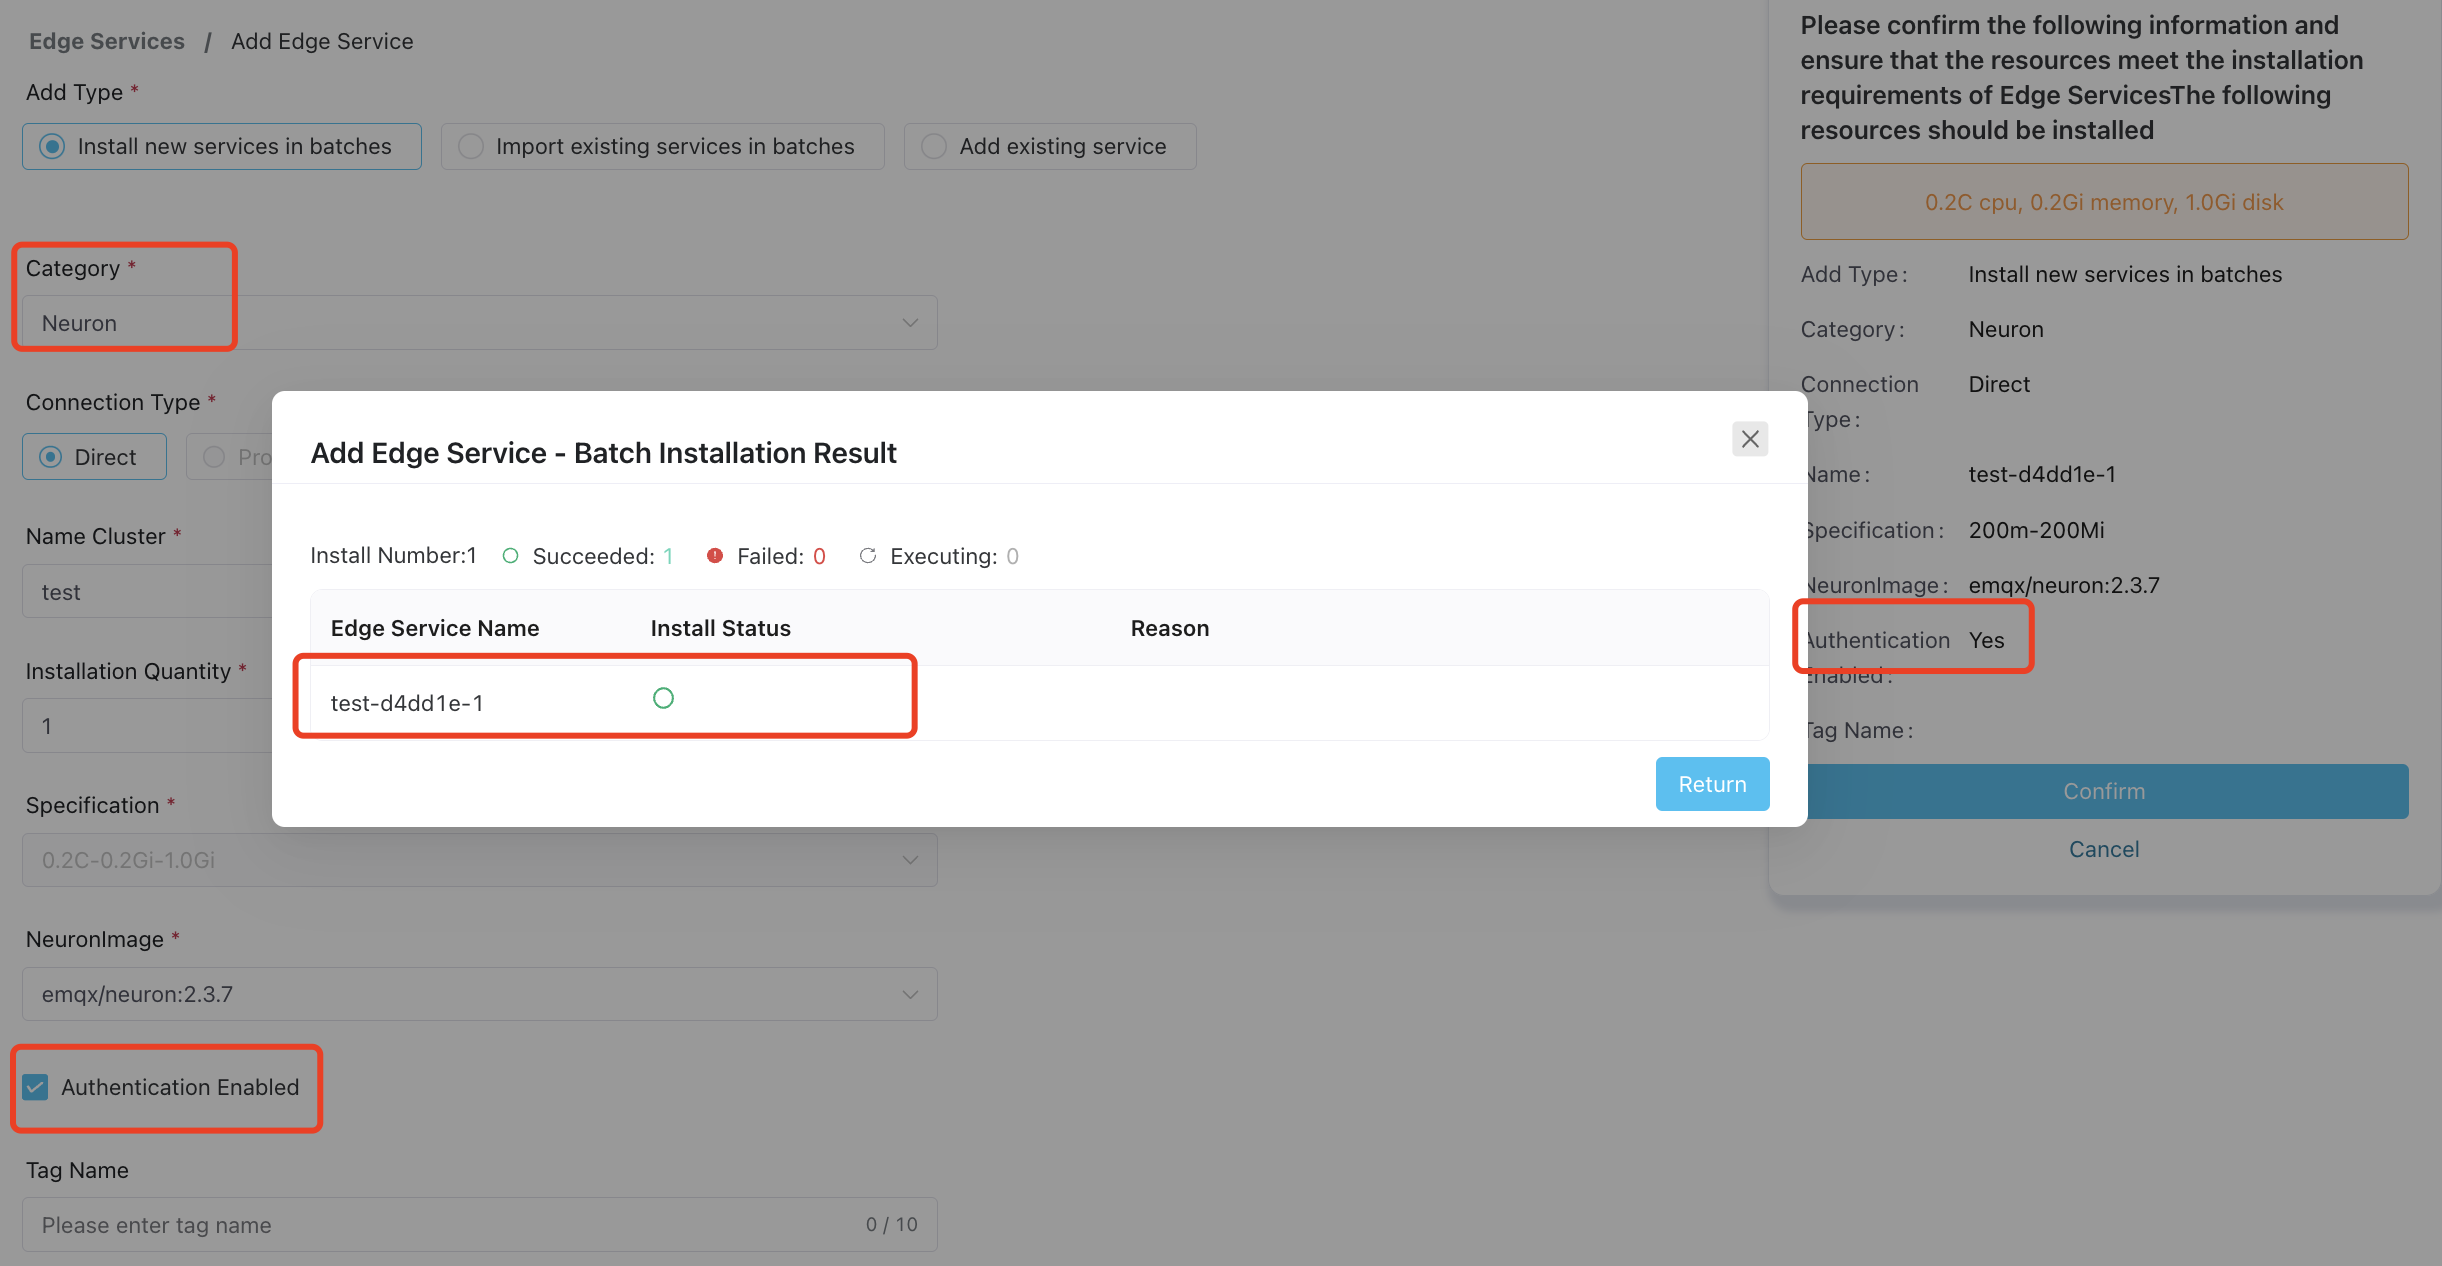The image size is (2442, 1266).
Task: Click the Return button
Action: [1712, 784]
